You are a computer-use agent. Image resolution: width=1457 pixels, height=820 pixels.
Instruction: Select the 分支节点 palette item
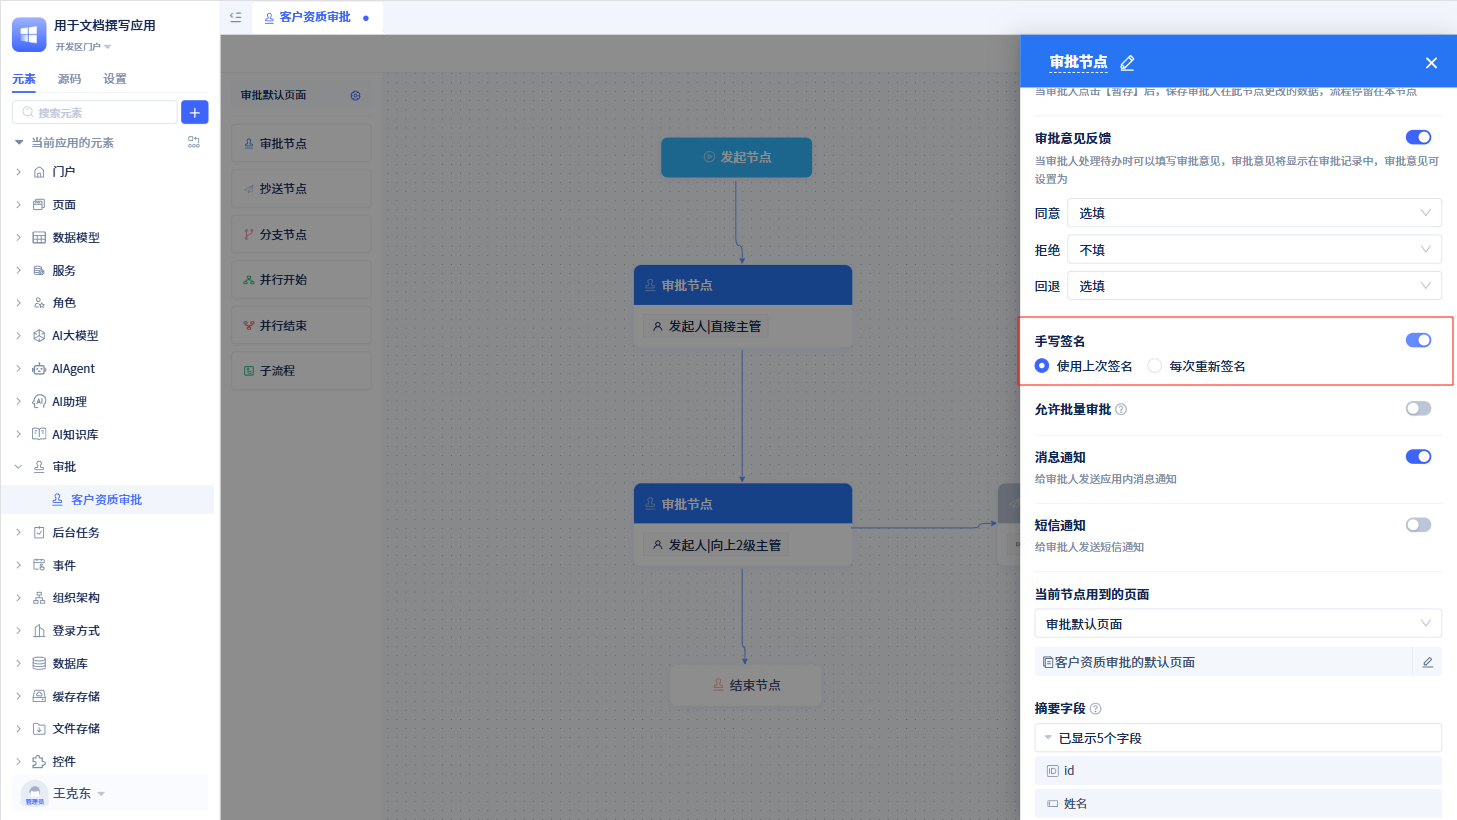tap(301, 235)
